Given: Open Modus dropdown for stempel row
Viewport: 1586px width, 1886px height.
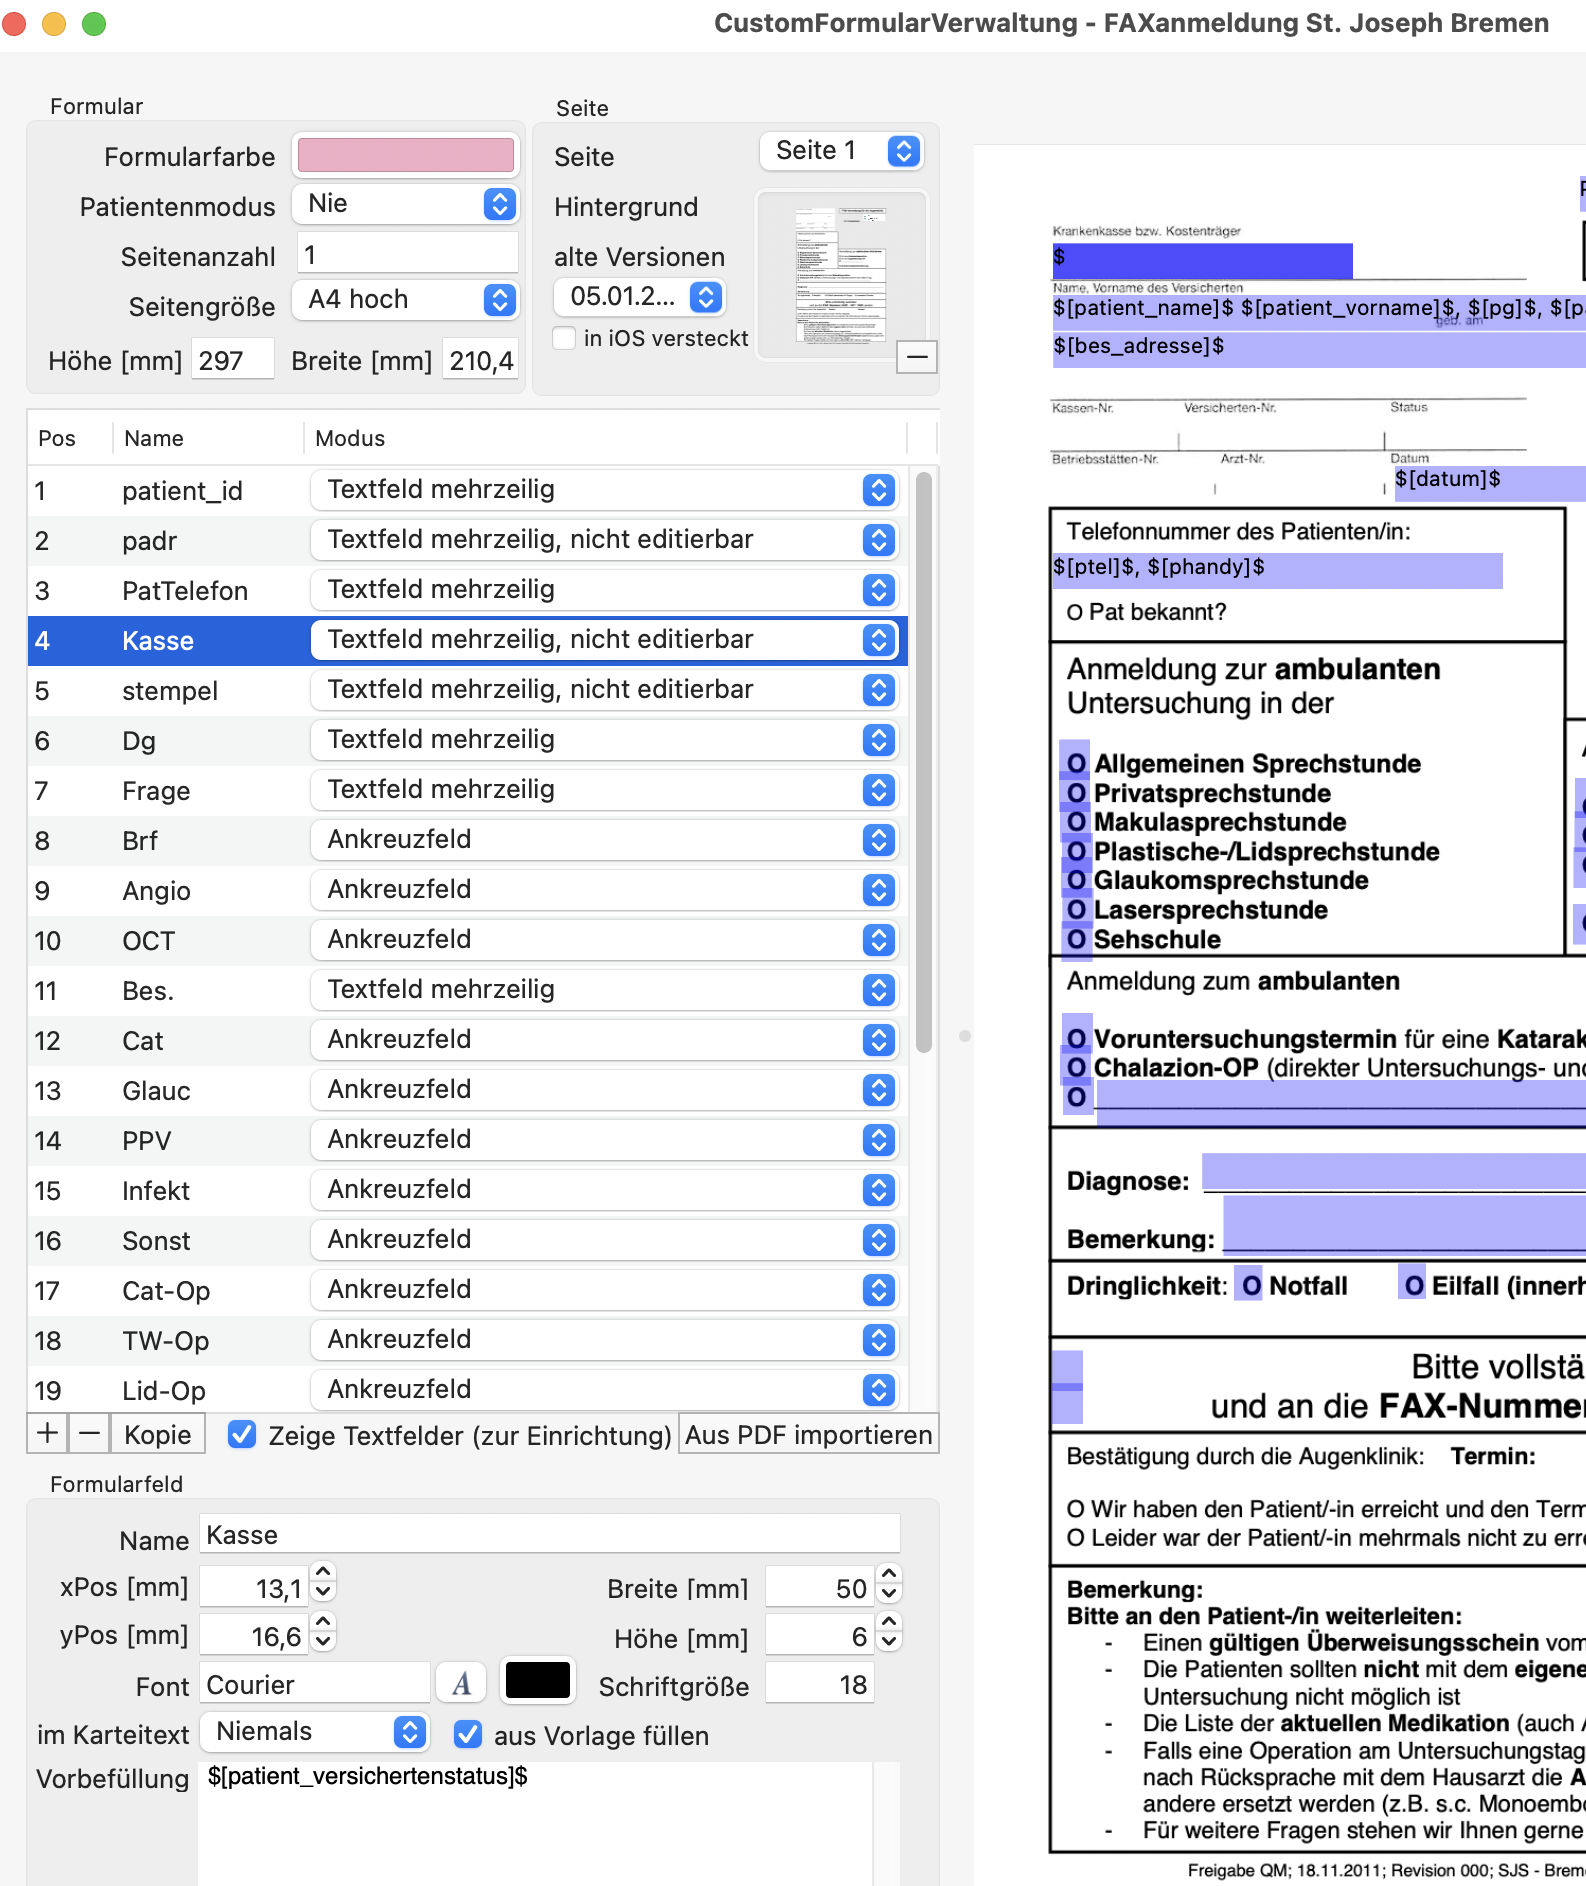Looking at the screenshot, I should pyautogui.click(x=605, y=690).
